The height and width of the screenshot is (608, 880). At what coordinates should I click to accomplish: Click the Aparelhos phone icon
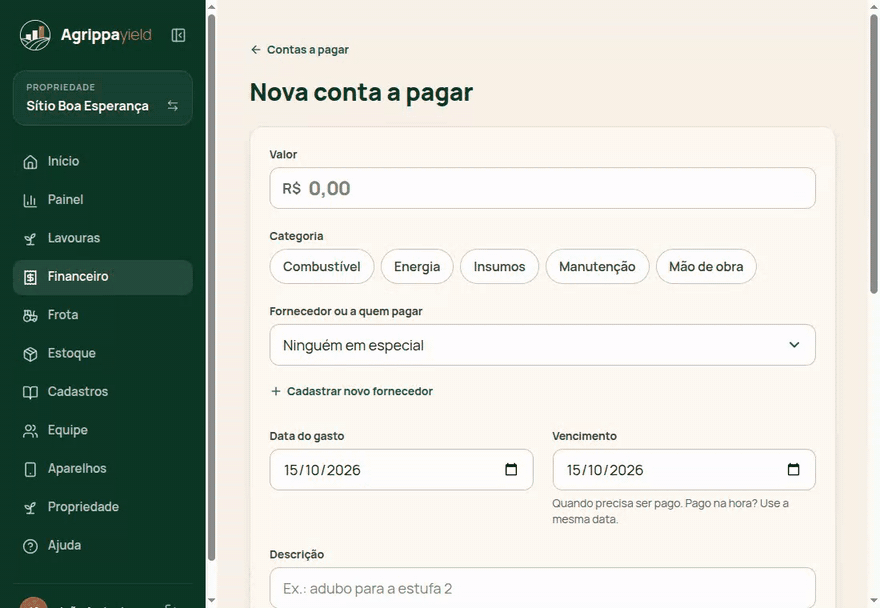coord(30,469)
